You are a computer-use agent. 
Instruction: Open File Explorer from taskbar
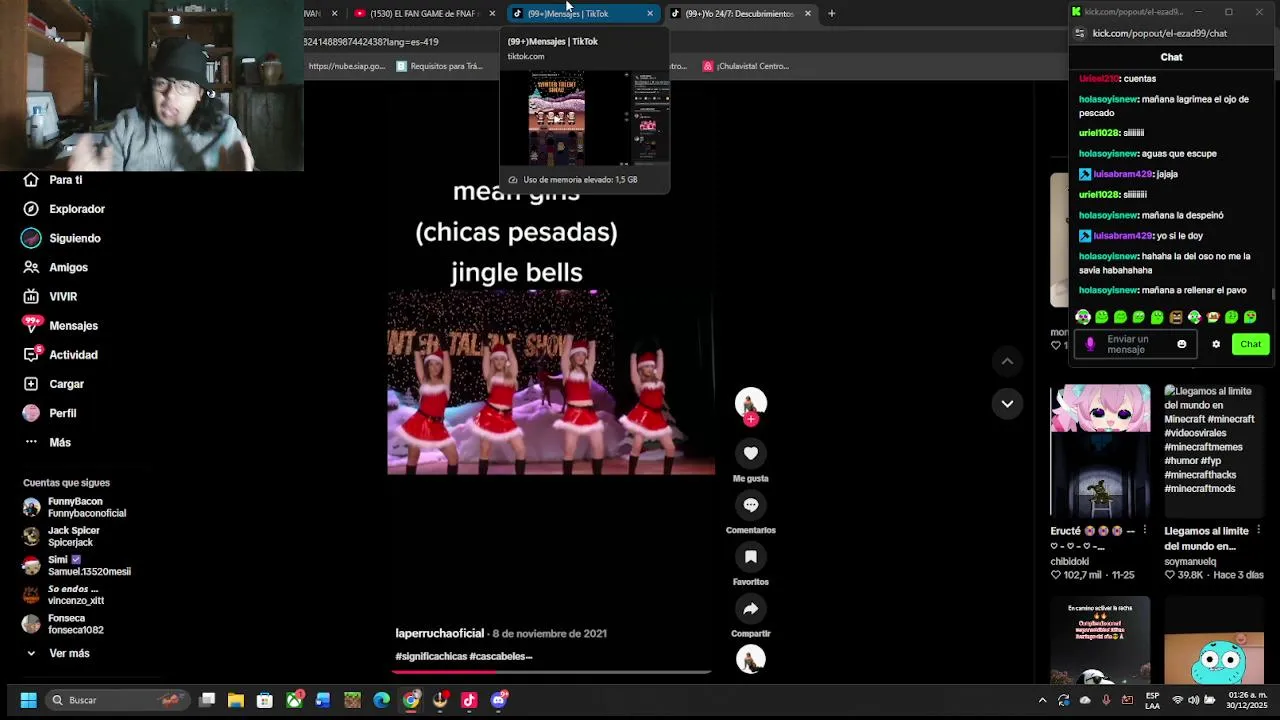click(x=236, y=700)
